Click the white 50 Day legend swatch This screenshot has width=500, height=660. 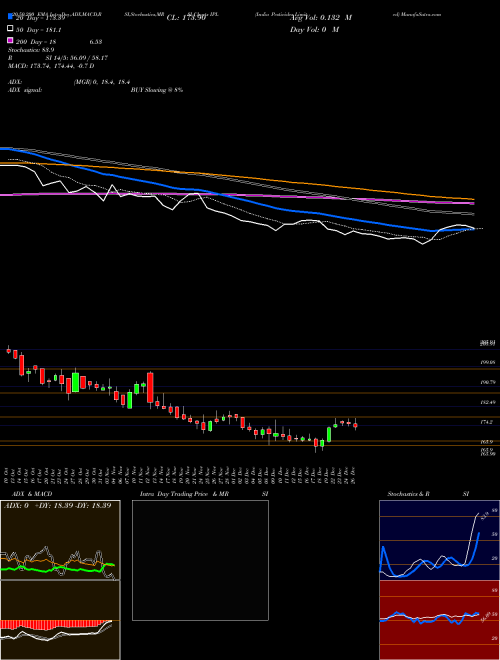point(10,29)
